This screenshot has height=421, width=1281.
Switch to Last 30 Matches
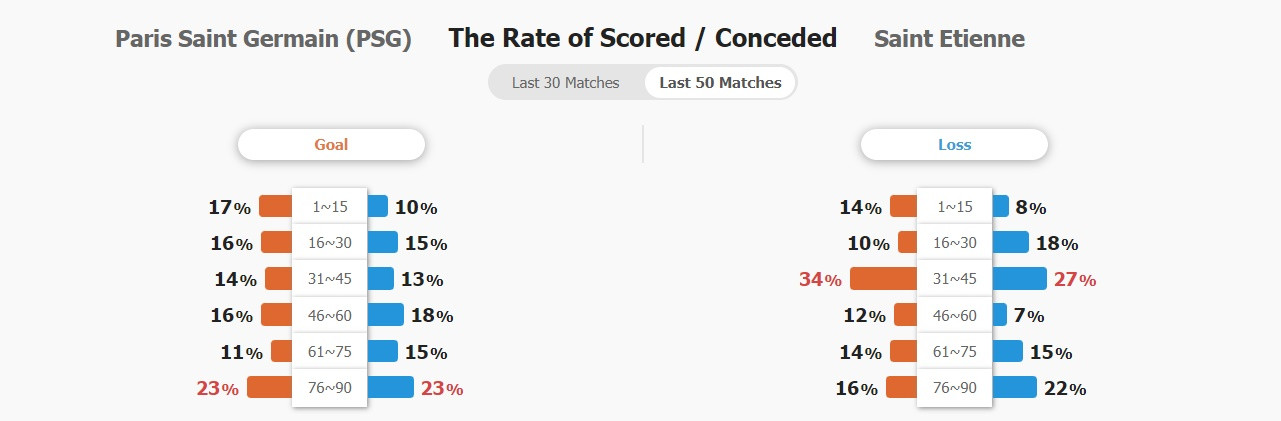click(566, 83)
